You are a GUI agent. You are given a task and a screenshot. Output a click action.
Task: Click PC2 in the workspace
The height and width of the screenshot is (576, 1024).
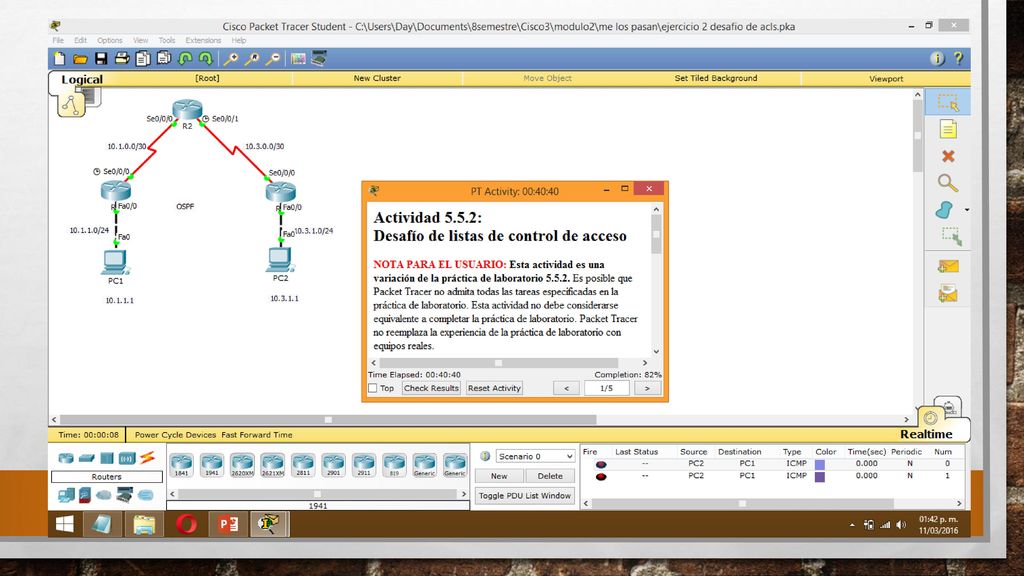click(x=280, y=259)
